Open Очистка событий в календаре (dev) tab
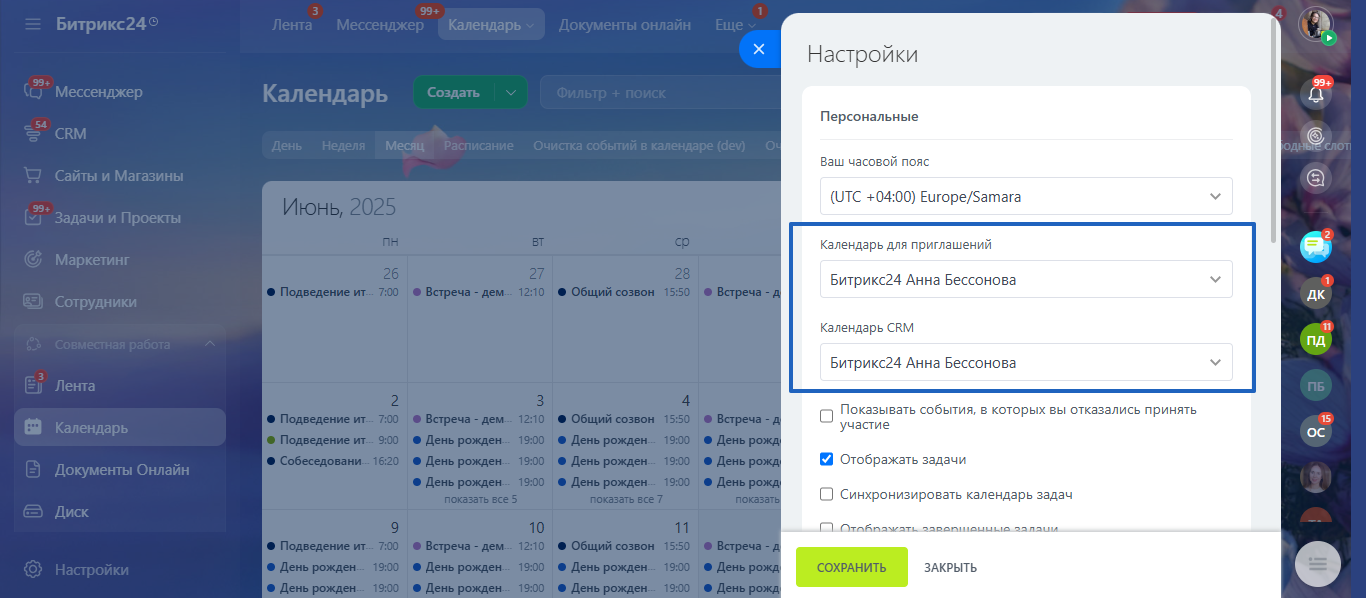Image resolution: width=1366 pixels, height=598 pixels. tap(640, 145)
